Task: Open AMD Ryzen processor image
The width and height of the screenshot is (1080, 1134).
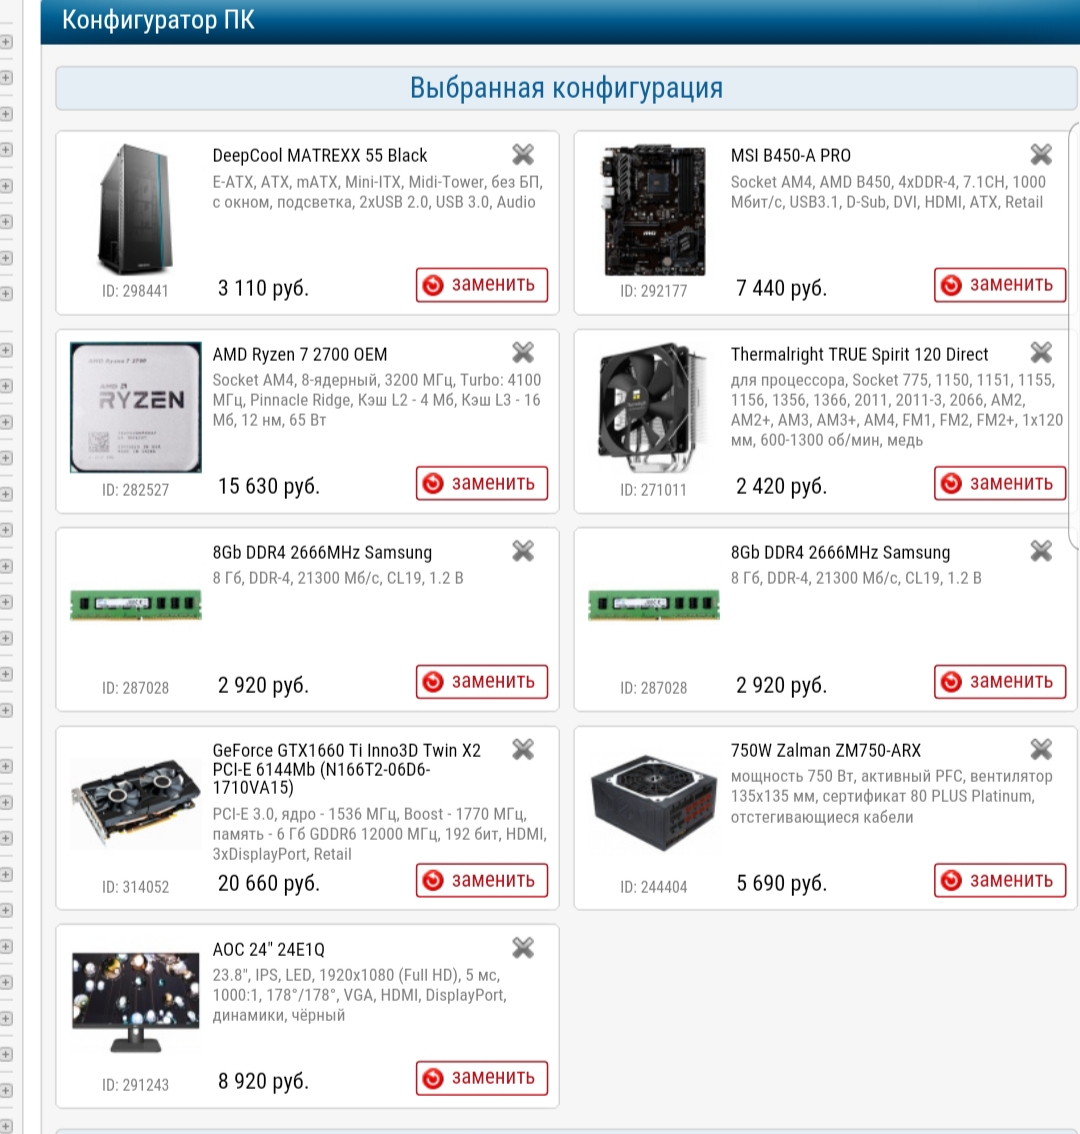Action: pos(135,407)
